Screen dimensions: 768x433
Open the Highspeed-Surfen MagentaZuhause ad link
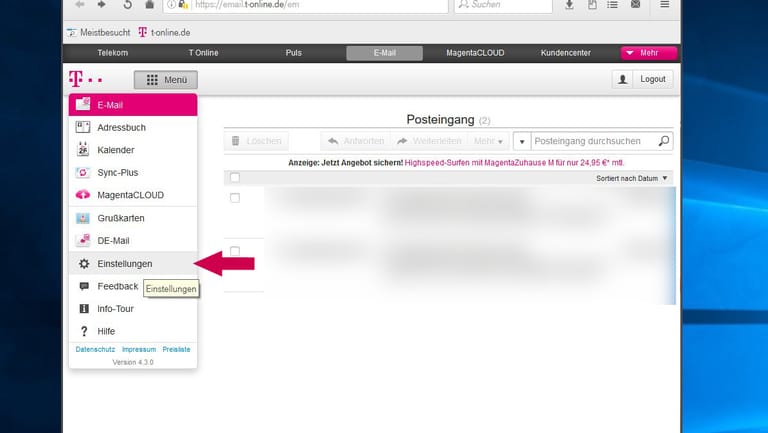[x=514, y=163]
